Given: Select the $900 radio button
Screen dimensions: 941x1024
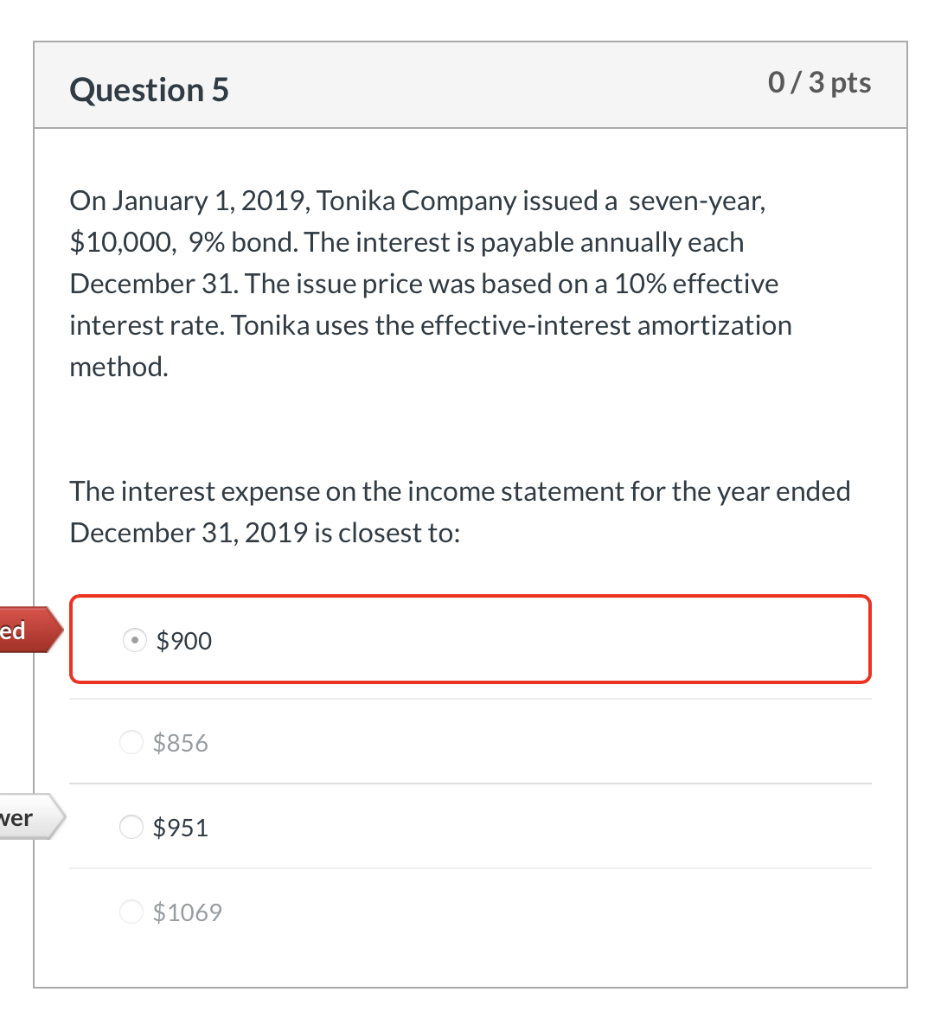Looking at the screenshot, I should [x=134, y=640].
